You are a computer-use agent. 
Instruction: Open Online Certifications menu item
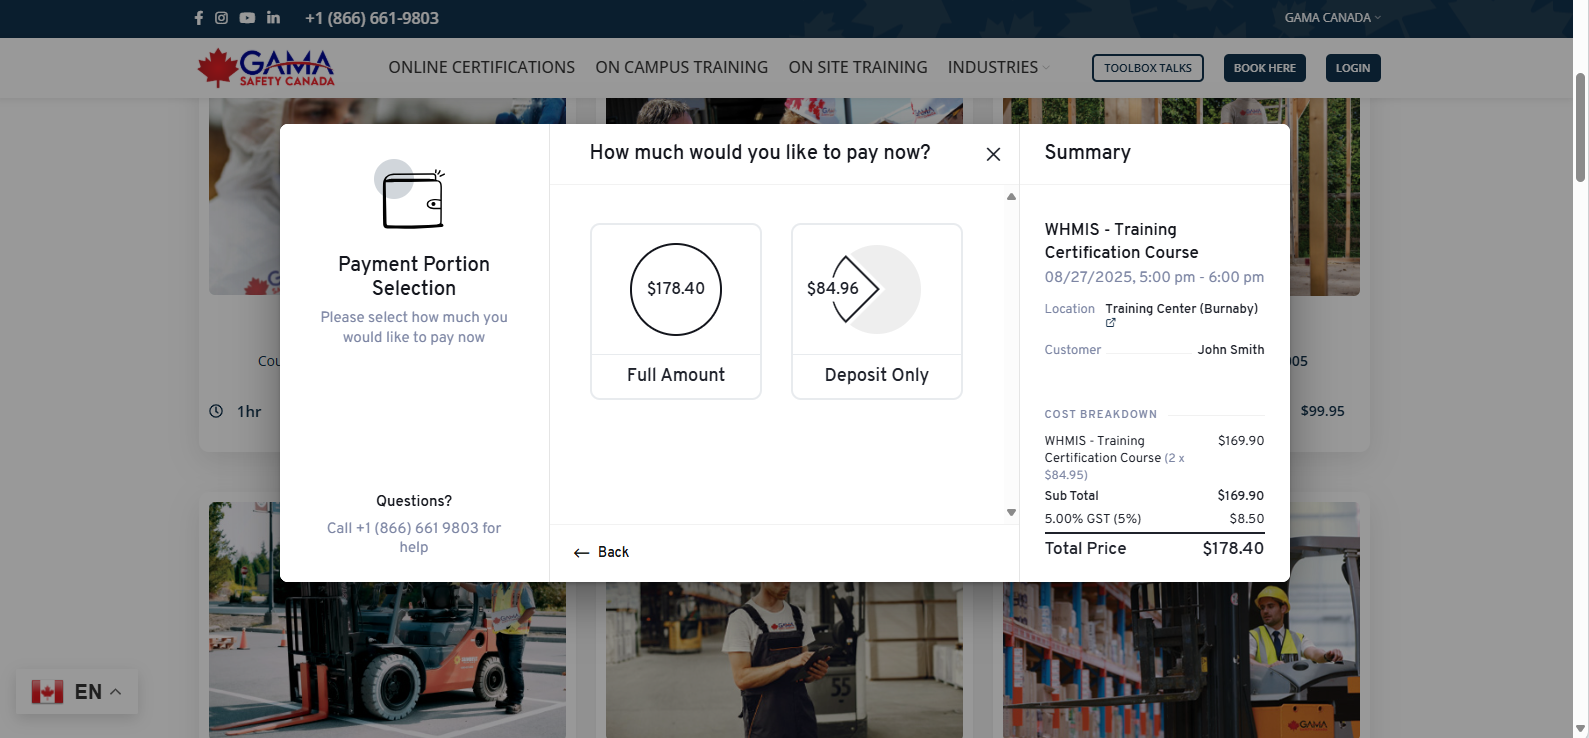[x=481, y=67]
